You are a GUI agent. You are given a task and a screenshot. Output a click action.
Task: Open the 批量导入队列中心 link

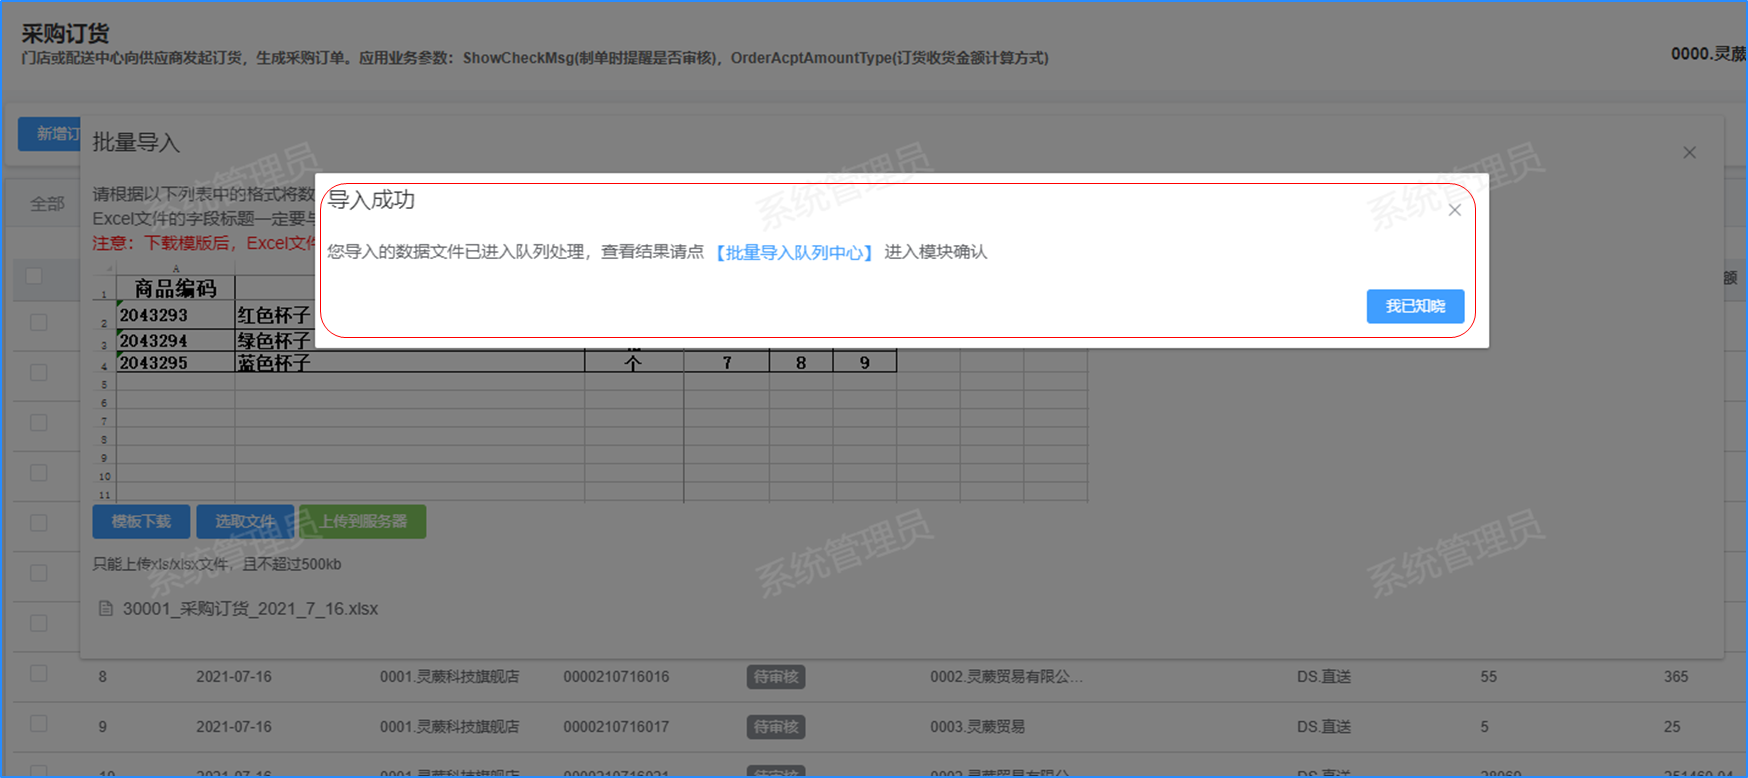pos(795,252)
